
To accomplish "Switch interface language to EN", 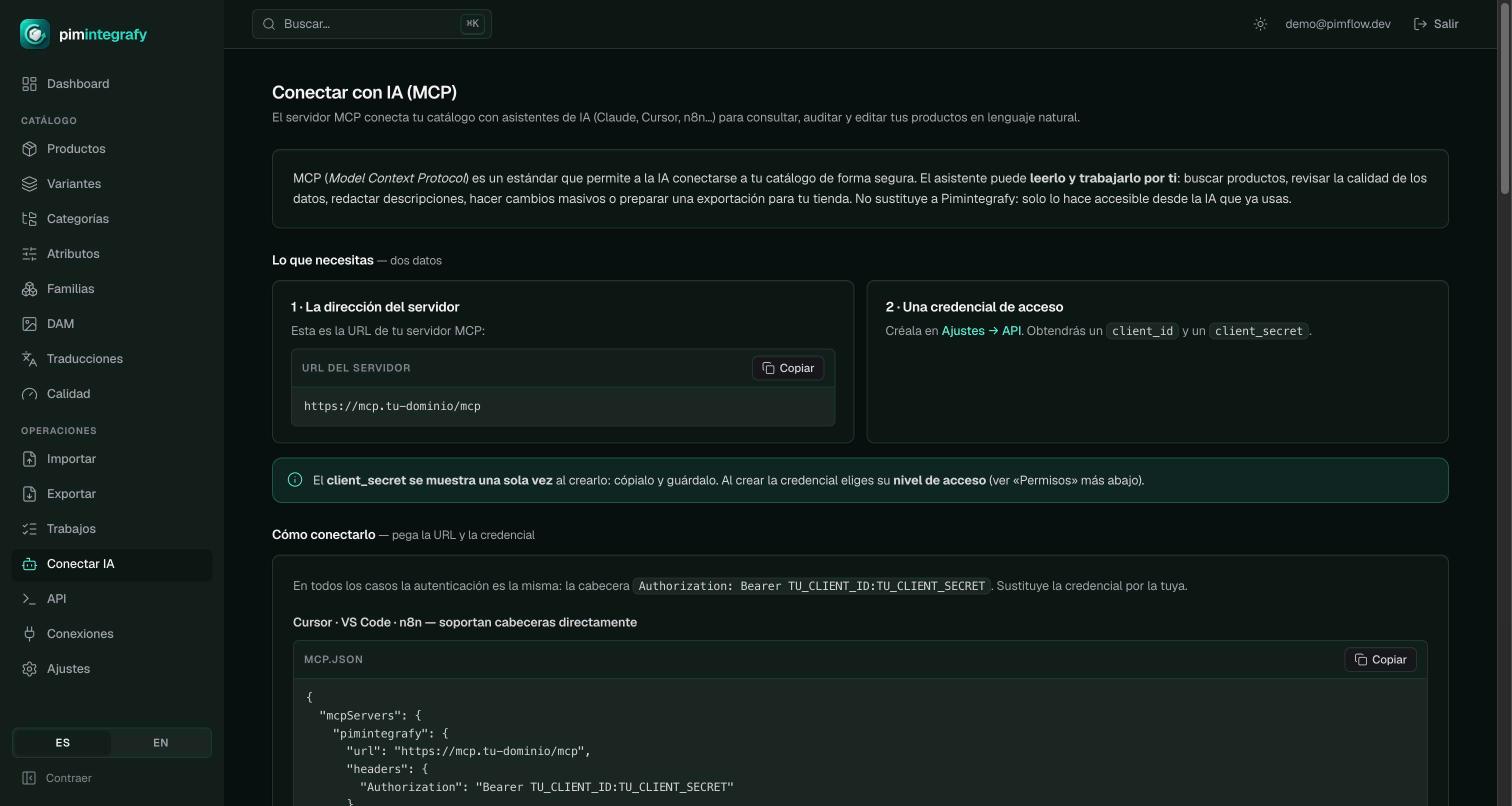I will [x=160, y=743].
